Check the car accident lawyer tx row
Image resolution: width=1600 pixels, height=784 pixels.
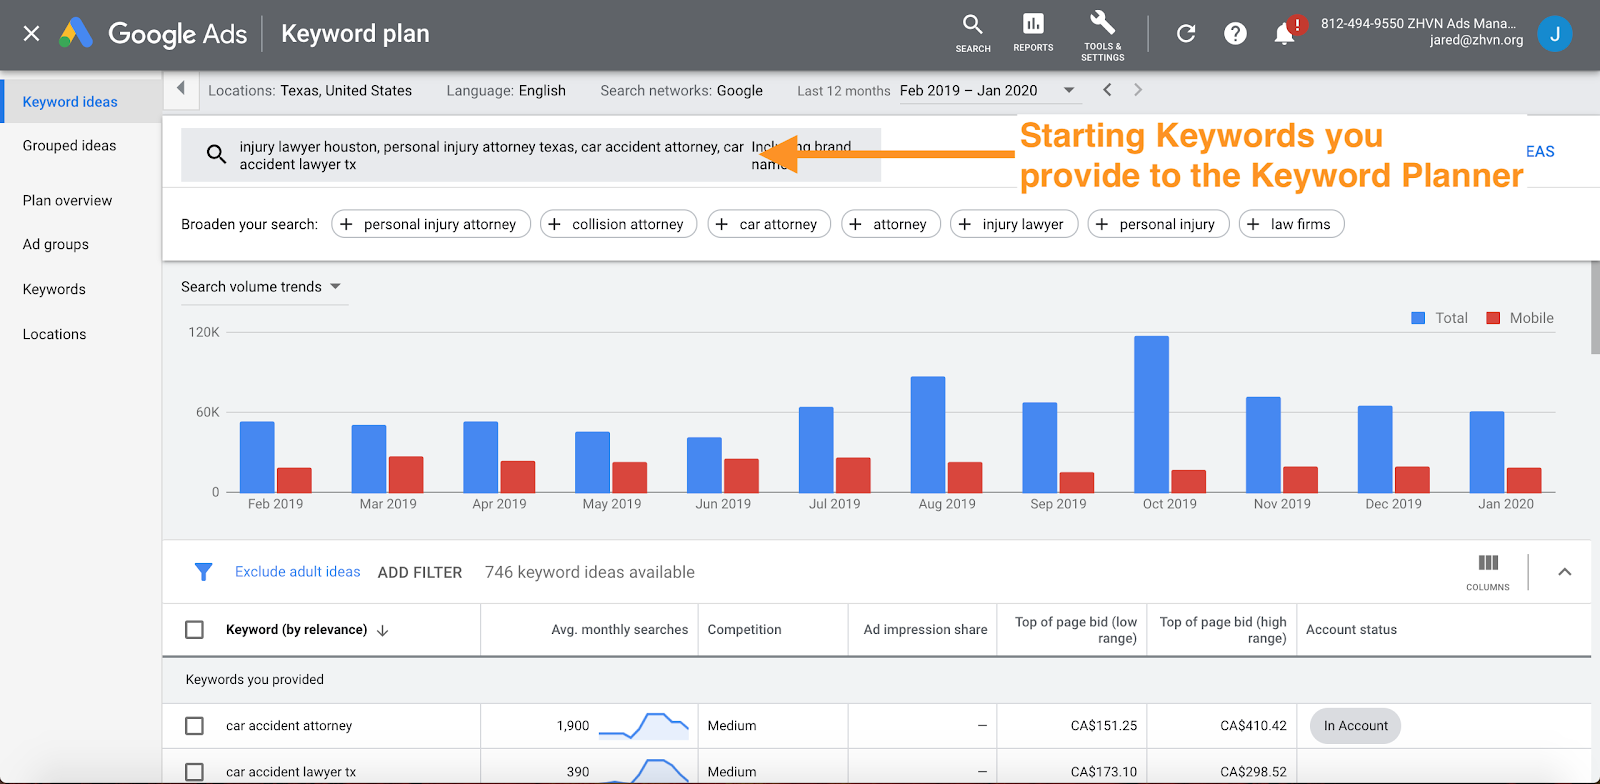[x=195, y=772]
